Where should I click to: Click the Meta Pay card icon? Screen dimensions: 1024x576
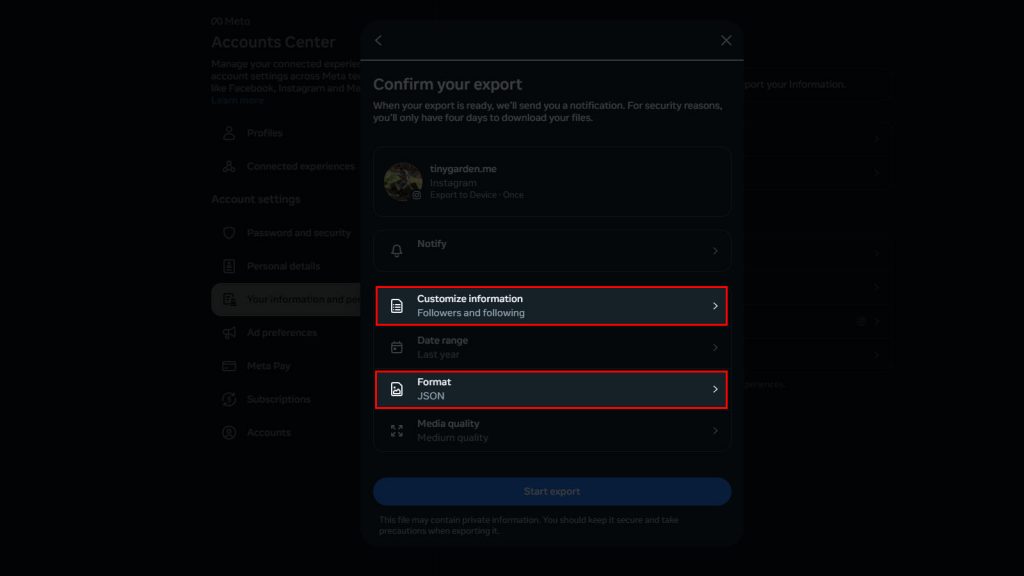tap(231, 366)
